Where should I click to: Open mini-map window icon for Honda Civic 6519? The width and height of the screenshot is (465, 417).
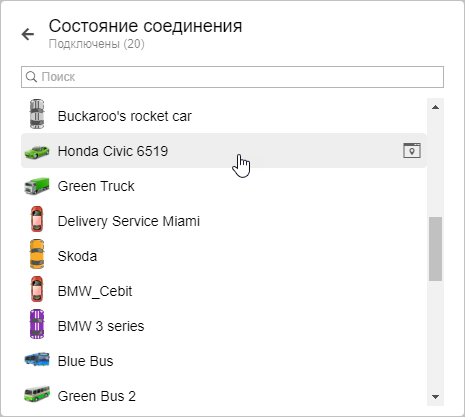point(412,151)
